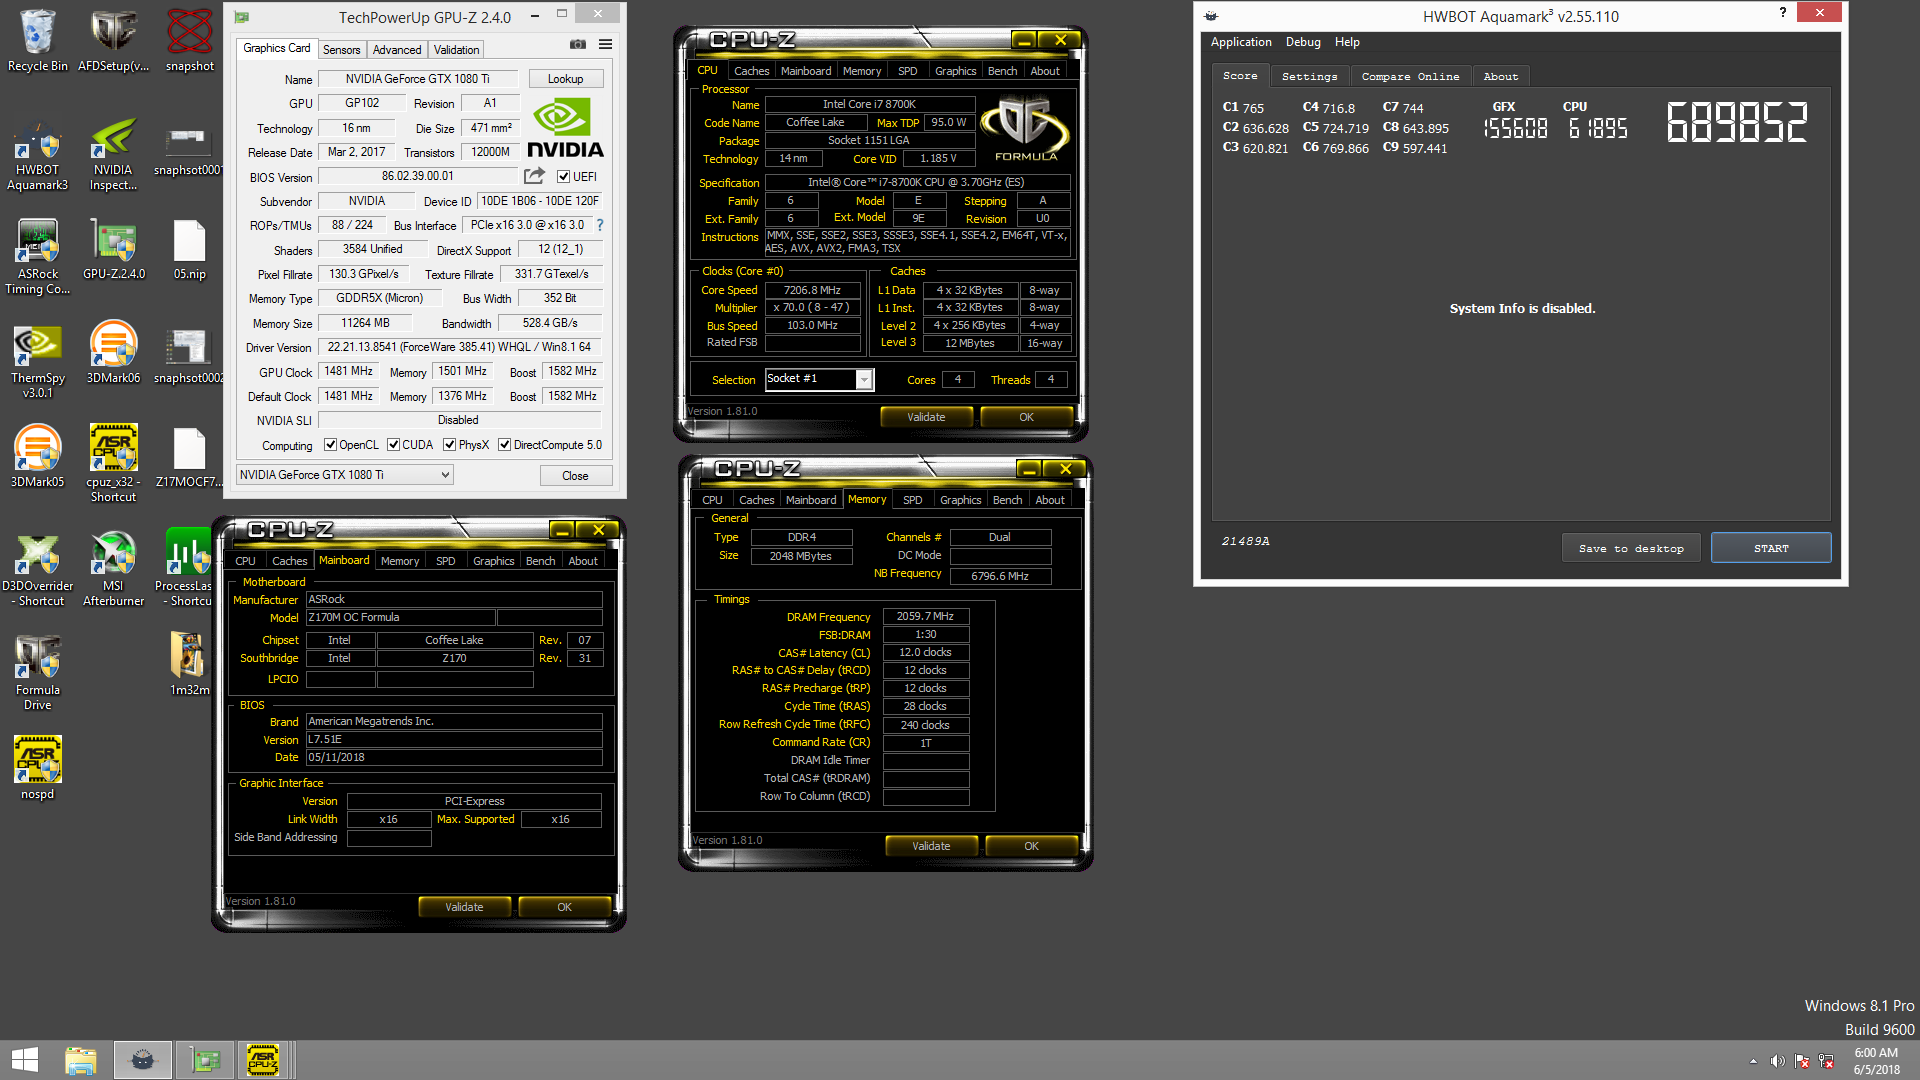1920x1080 pixels.
Task: Launch GPU-Z.2.4.0 desktop icon
Action: (113, 250)
